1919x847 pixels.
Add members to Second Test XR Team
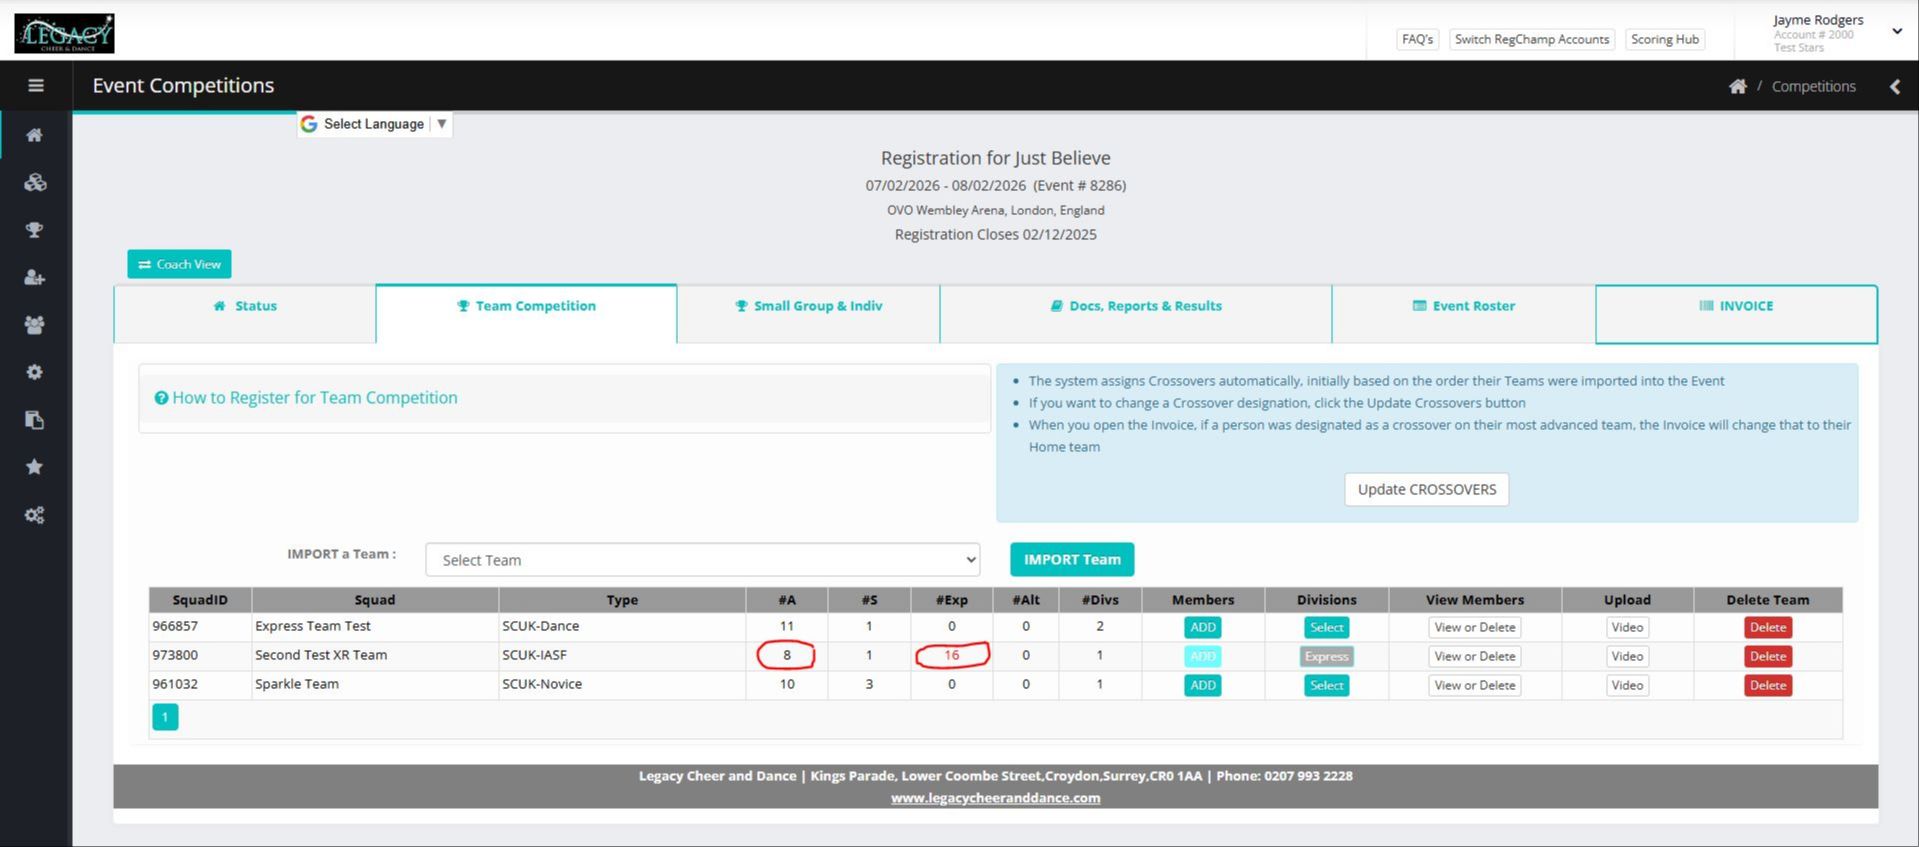(x=1203, y=657)
